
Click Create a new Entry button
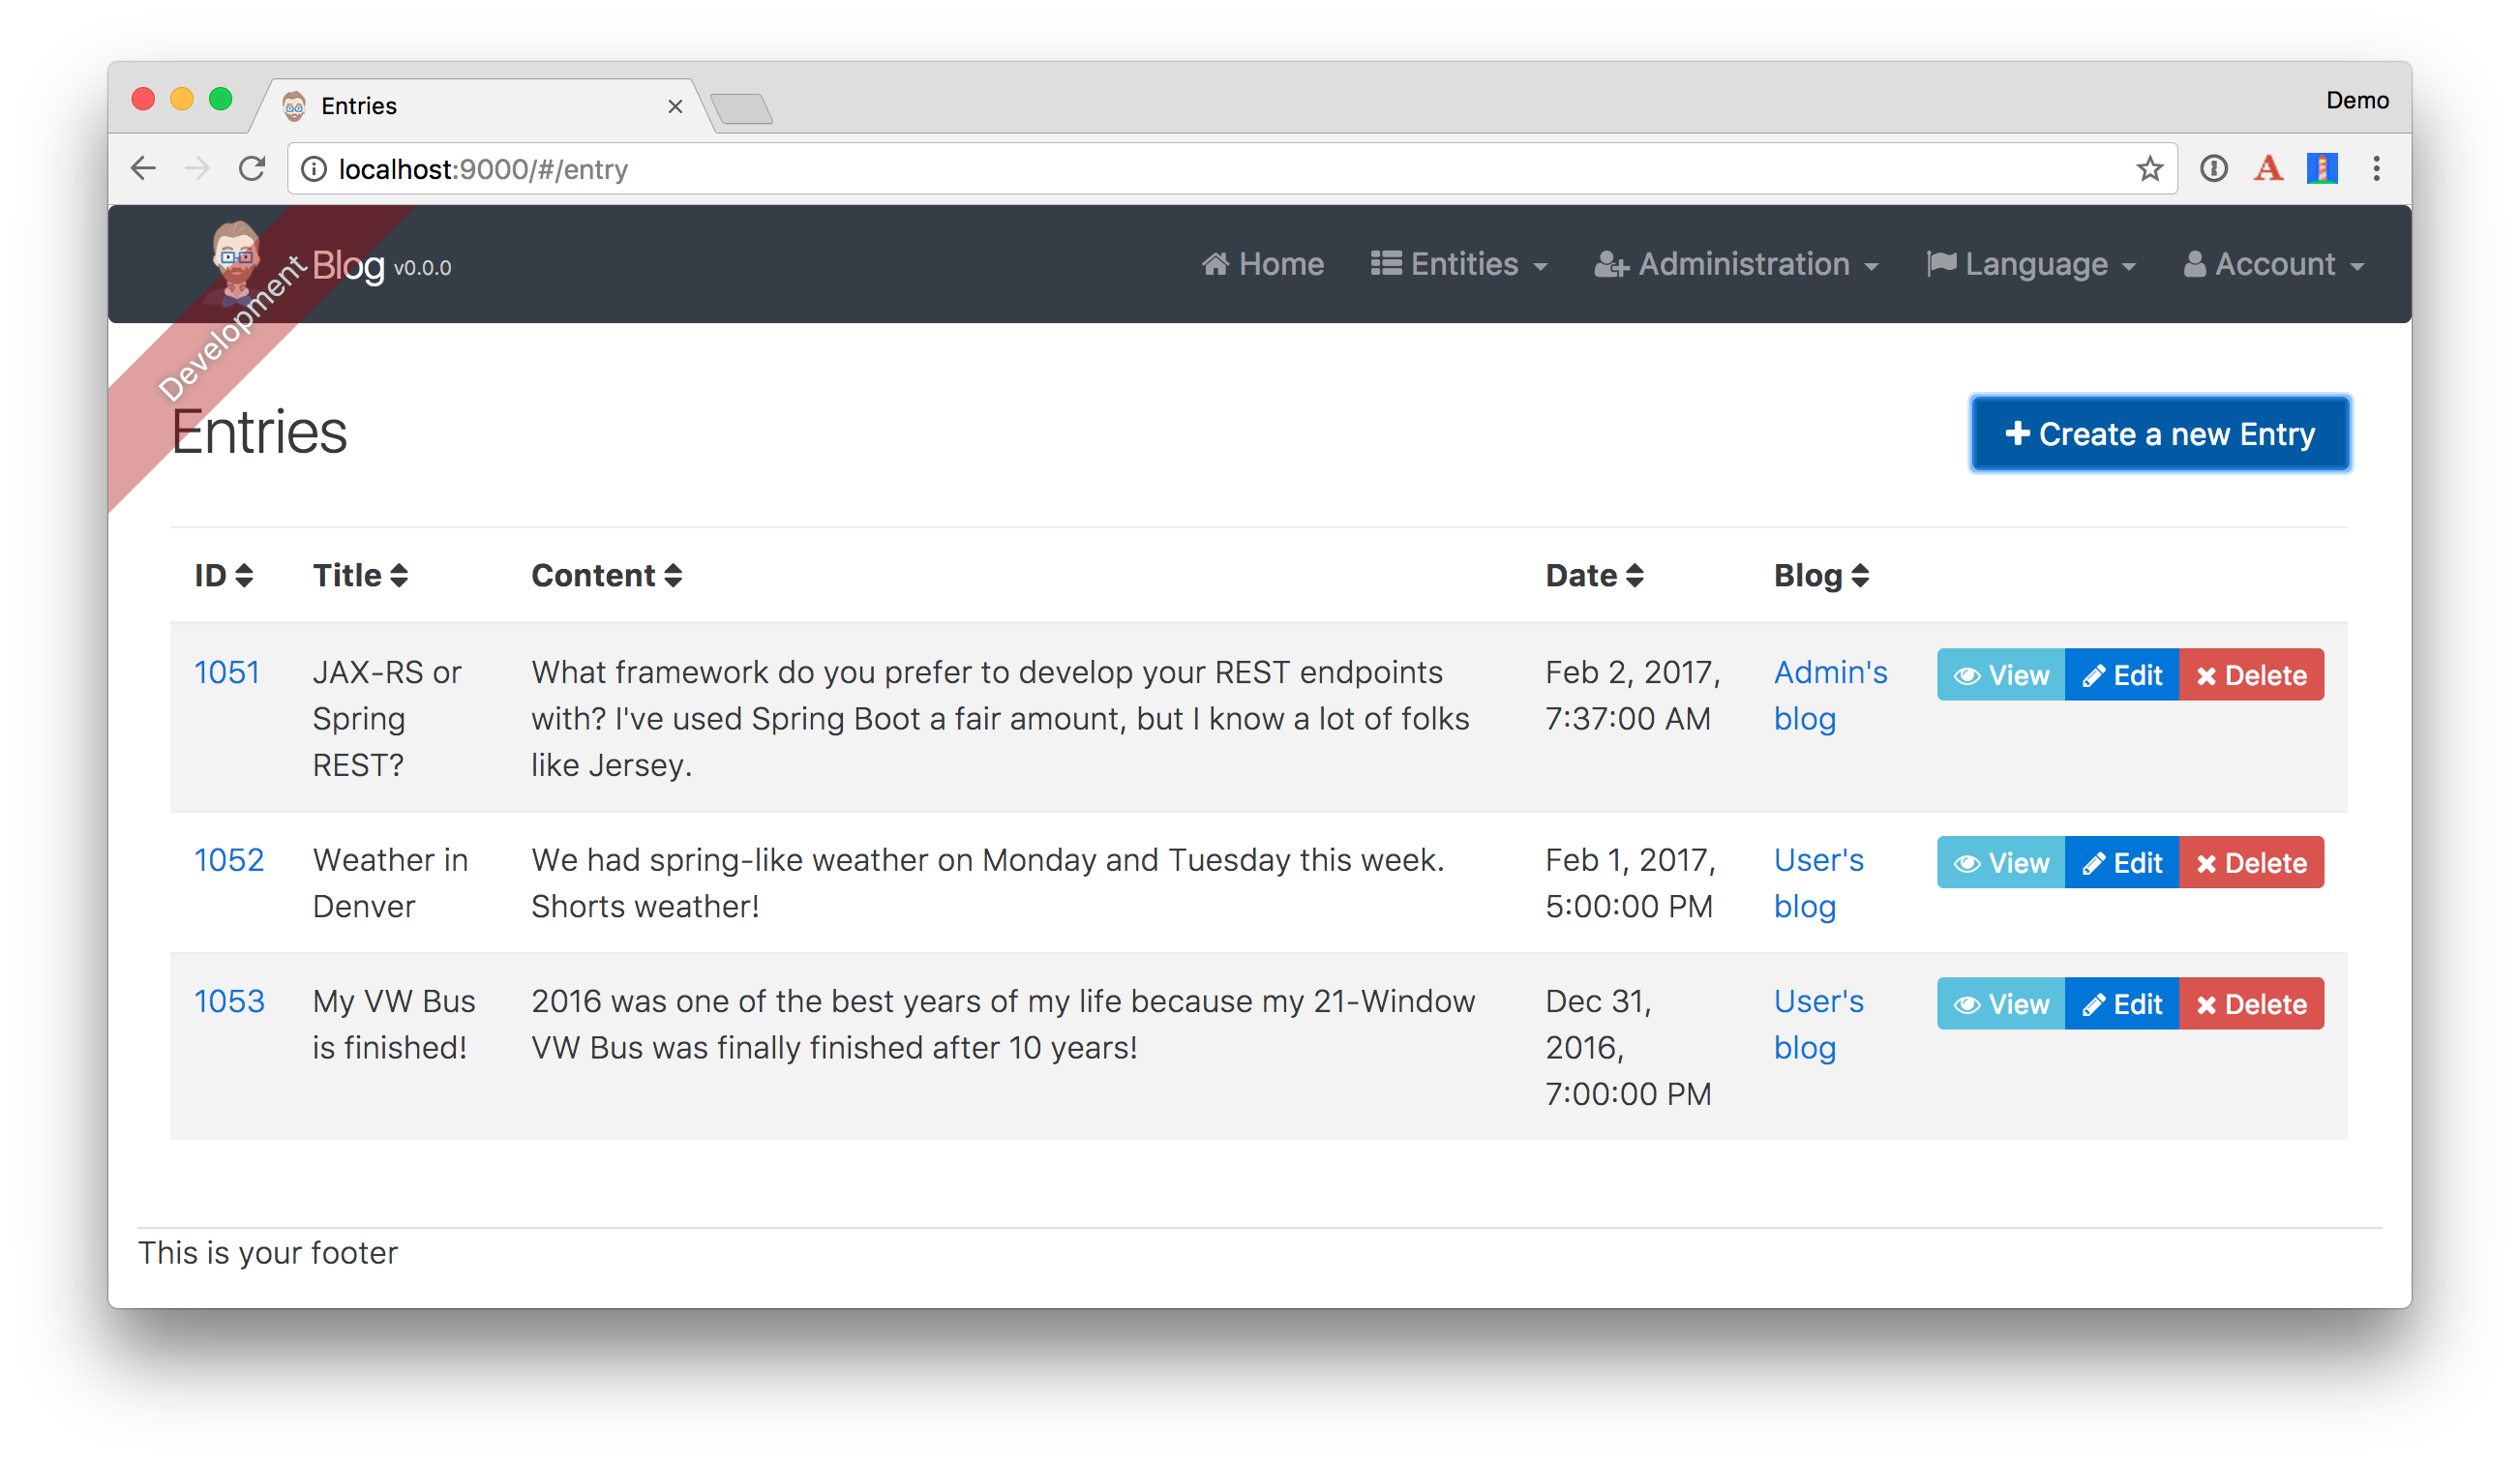[x=2160, y=434]
